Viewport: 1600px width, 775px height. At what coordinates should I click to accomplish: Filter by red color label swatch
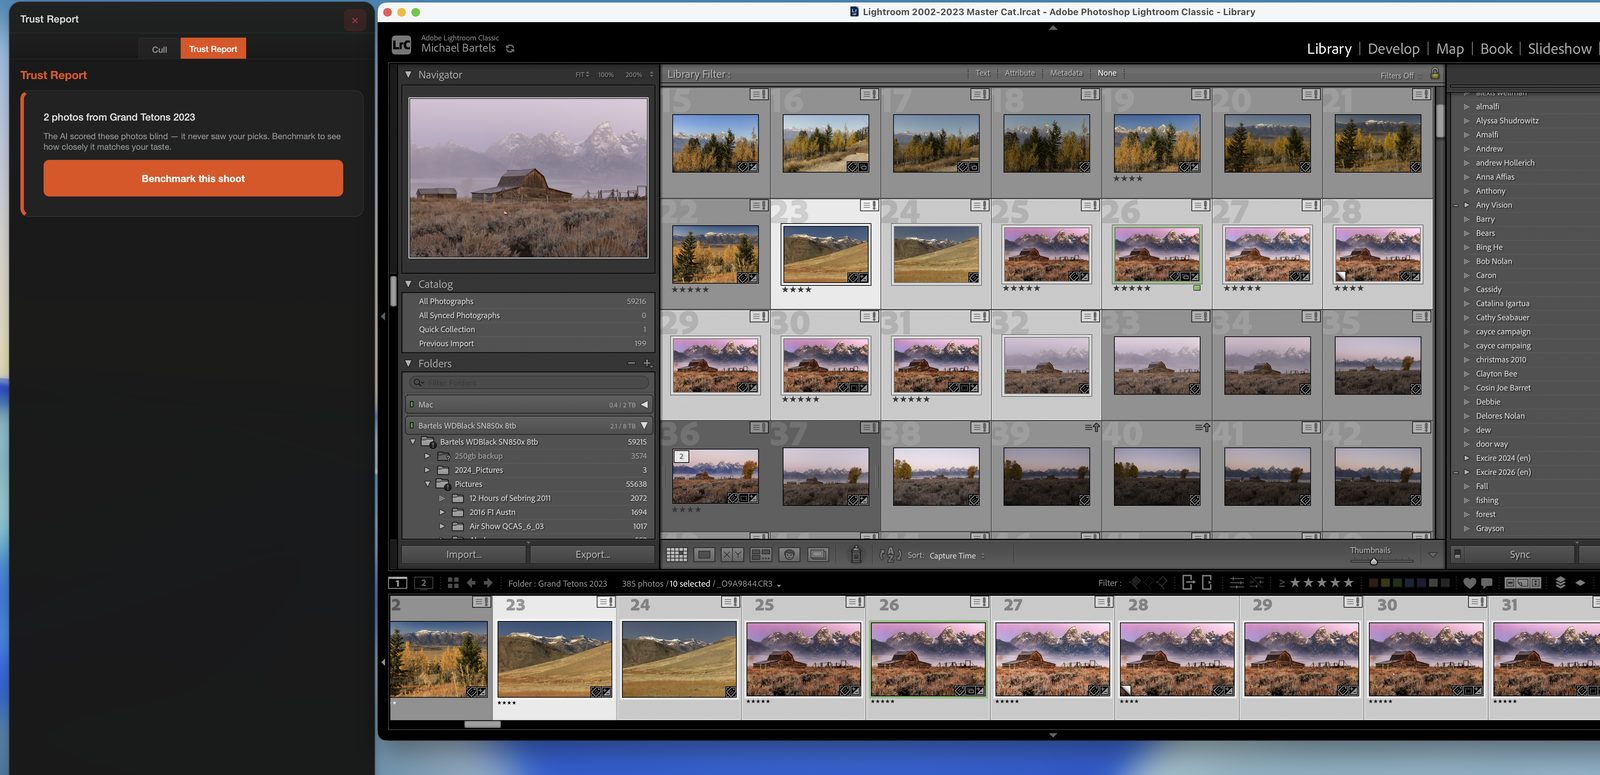pyautogui.click(x=1373, y=583)
